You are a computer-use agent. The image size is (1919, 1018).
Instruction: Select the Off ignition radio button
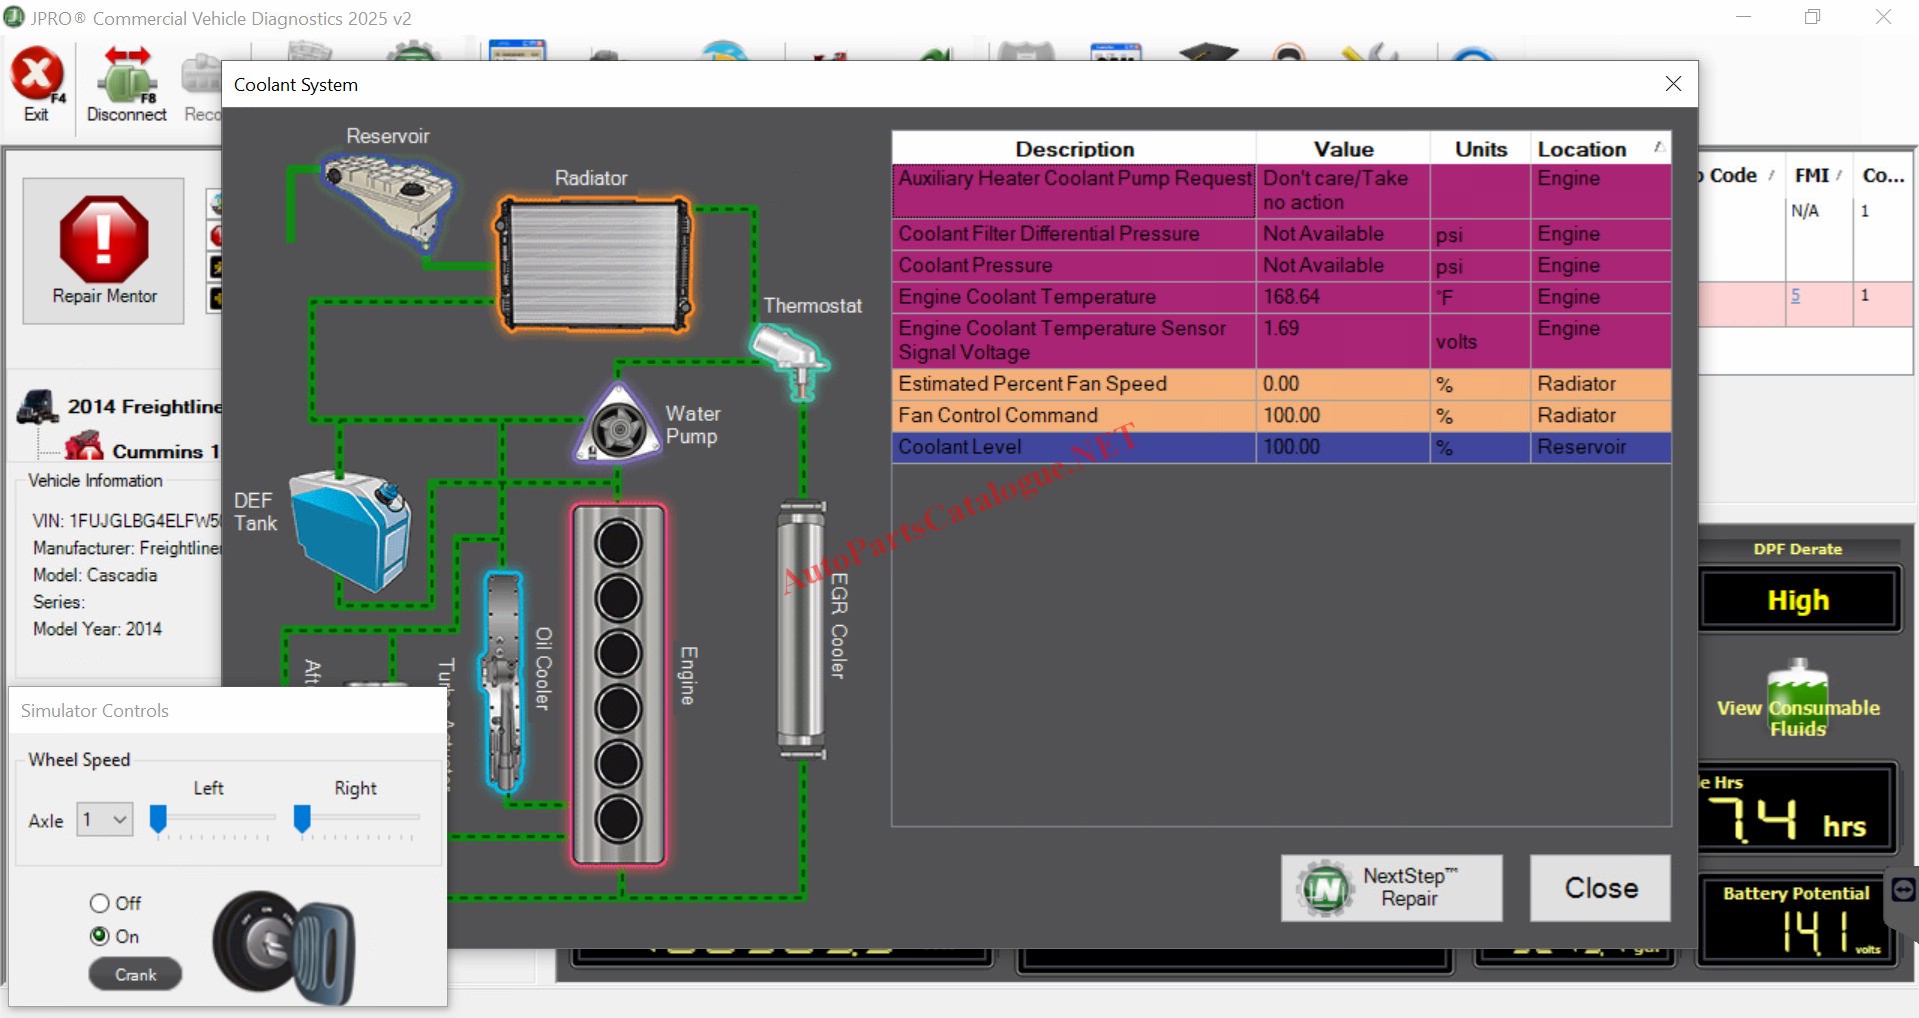[x=100, y=903]
